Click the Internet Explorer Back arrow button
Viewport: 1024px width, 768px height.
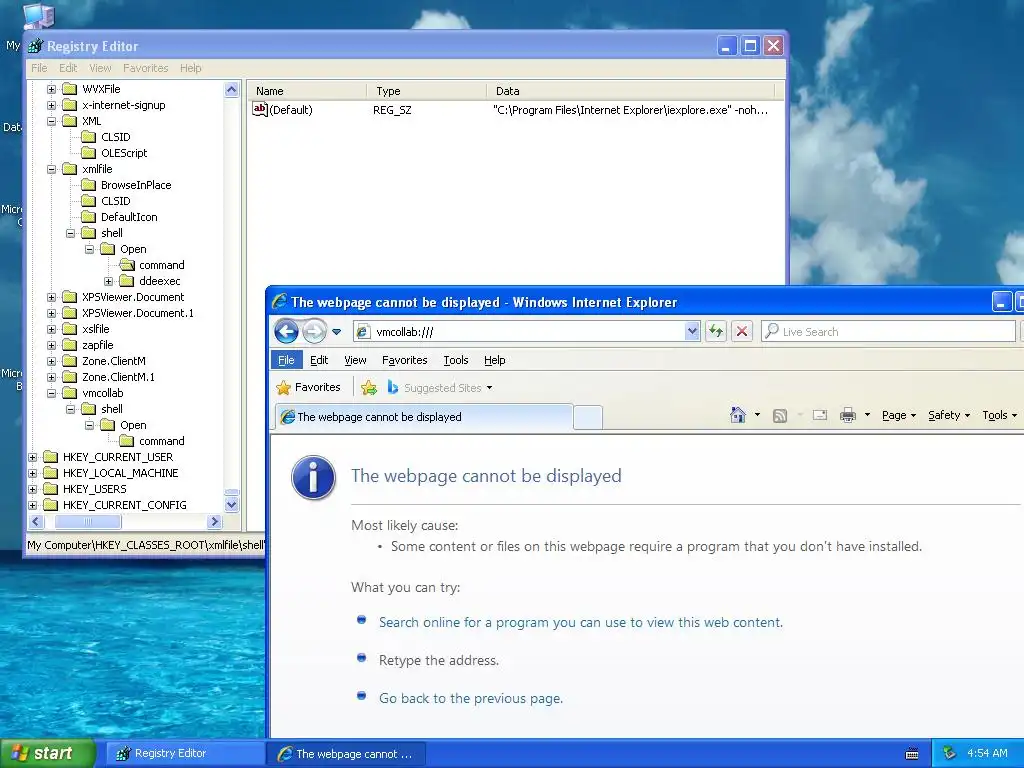[286, 331]
